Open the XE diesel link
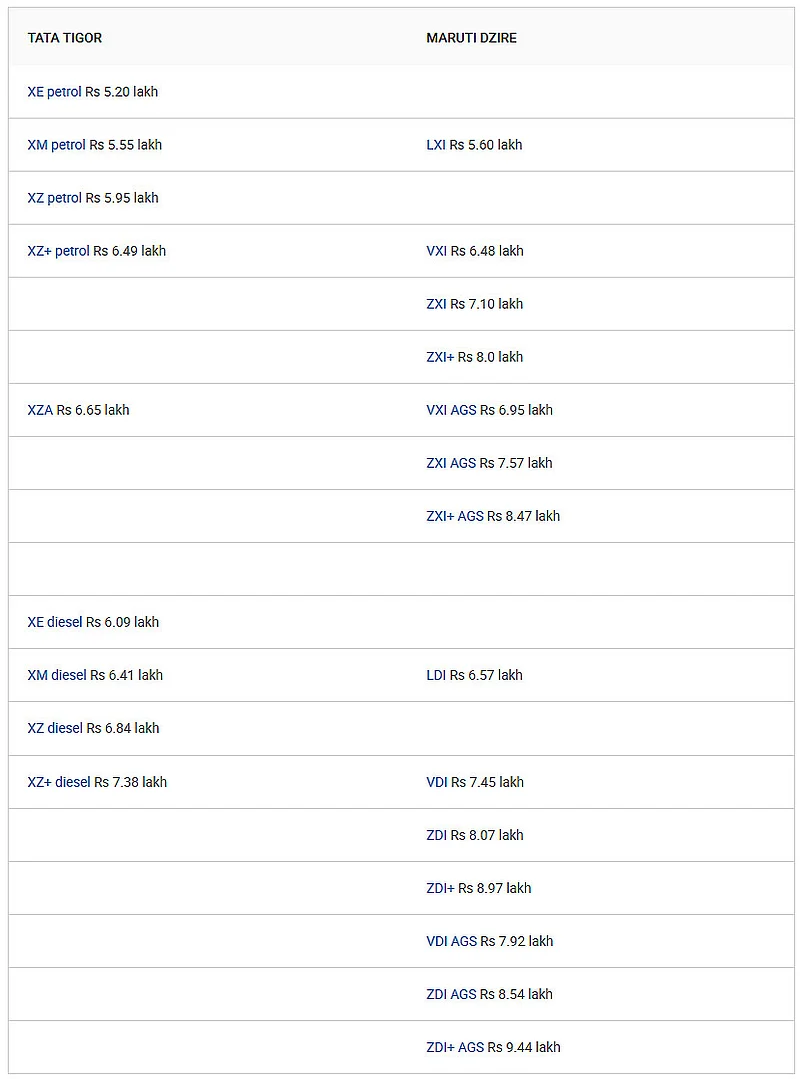Image resolution: width=801 pixels, height=1079 pixels. click(55, 622)
